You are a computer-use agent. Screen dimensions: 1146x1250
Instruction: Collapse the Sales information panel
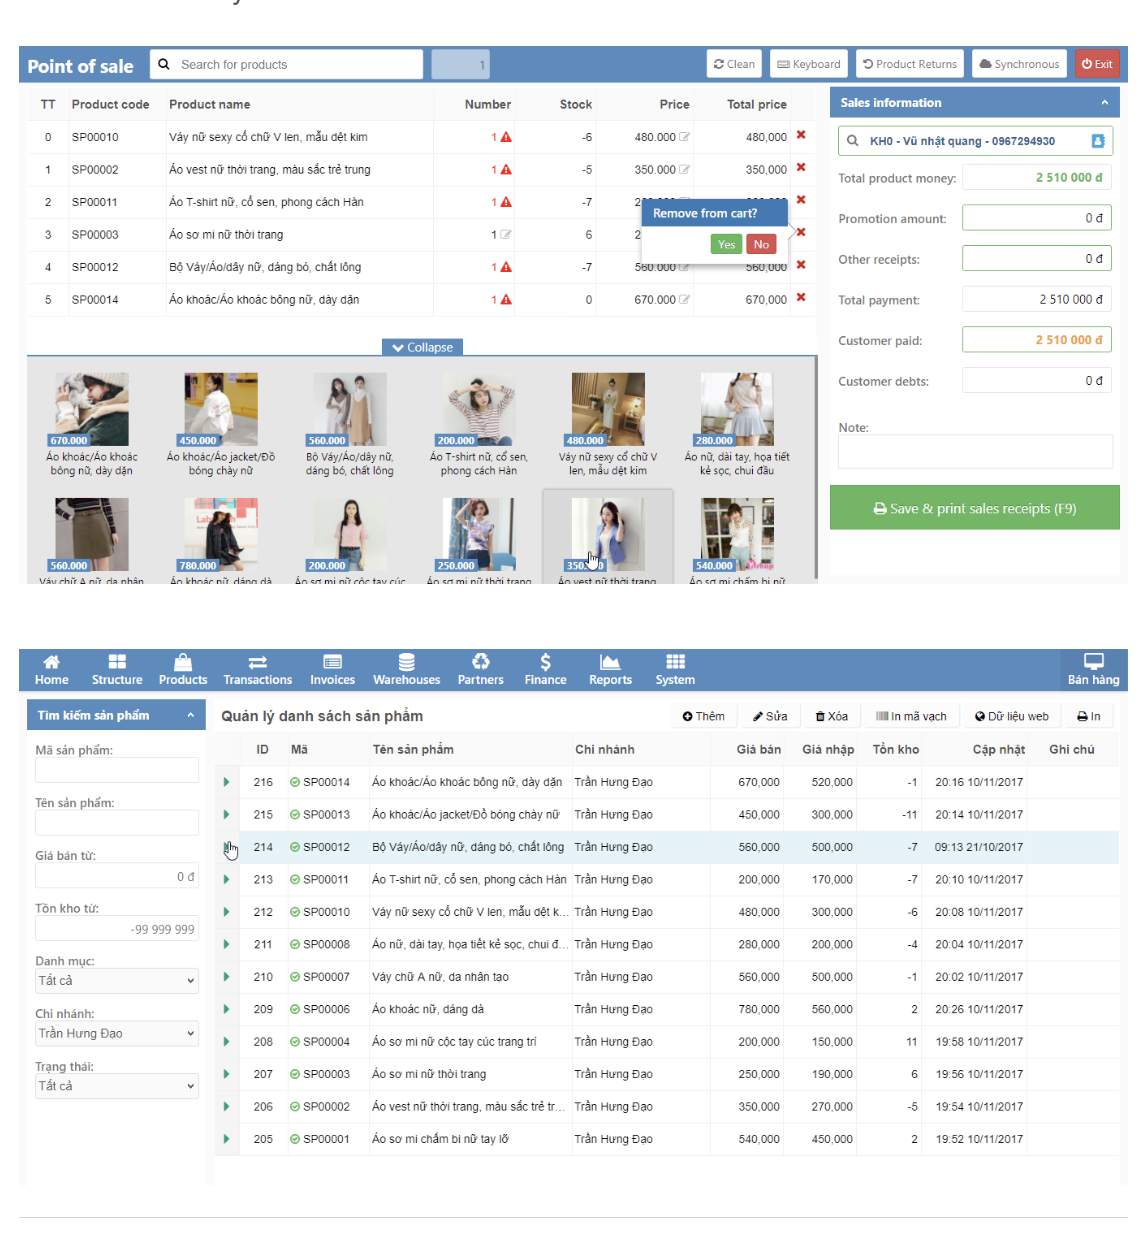point(1104,101)
